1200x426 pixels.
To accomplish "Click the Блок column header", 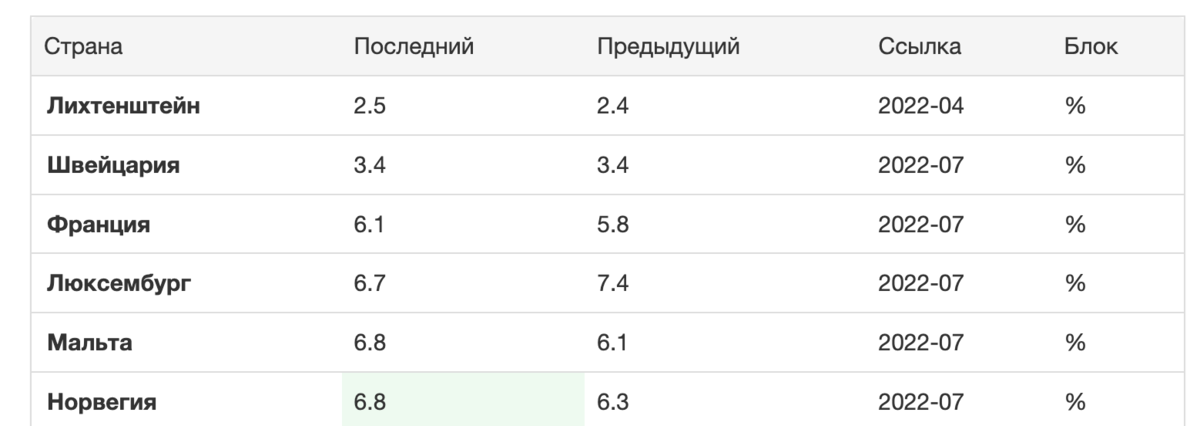I will pos(1092,46).
